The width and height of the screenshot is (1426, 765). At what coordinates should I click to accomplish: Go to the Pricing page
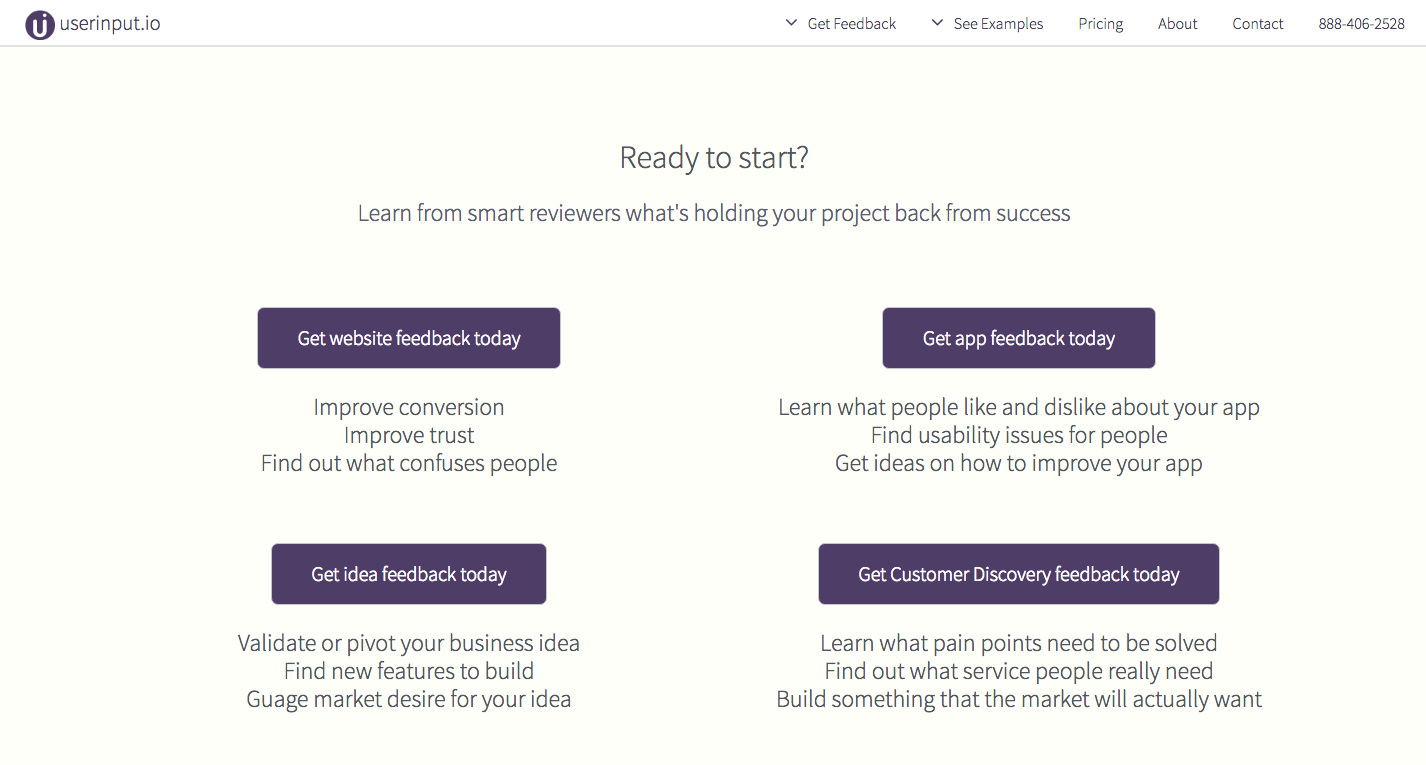1101,24
